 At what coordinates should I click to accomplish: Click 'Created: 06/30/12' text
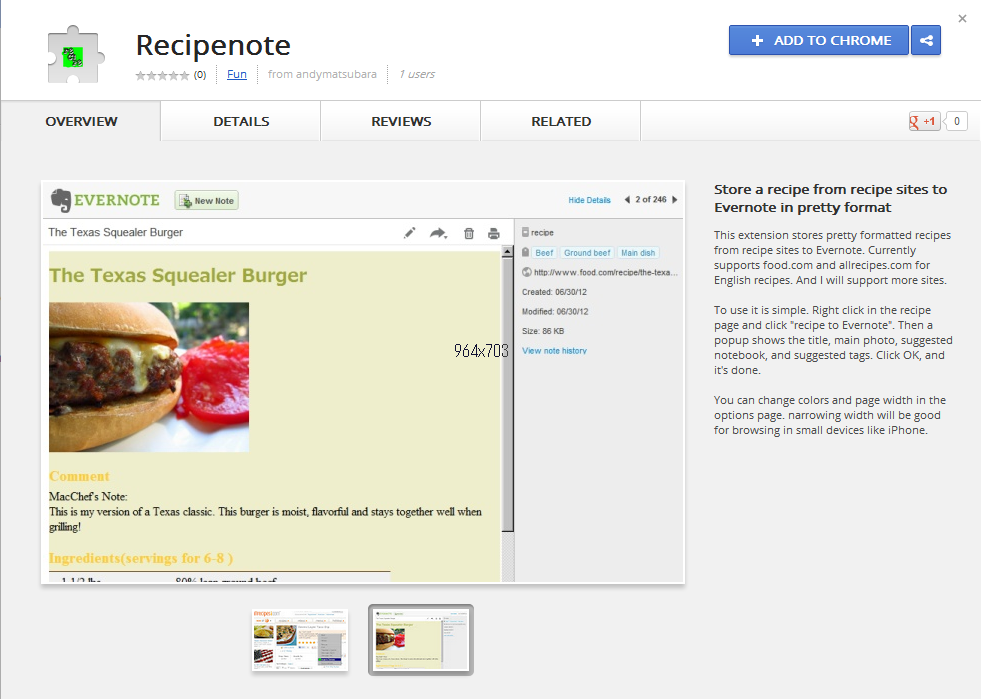tap(554, 292)
